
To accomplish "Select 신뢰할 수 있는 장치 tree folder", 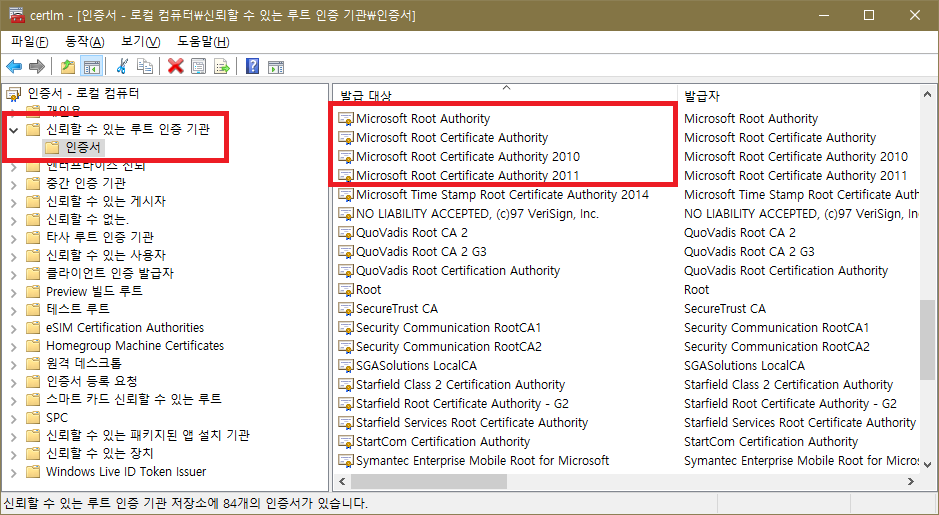I will coord(99,453).
